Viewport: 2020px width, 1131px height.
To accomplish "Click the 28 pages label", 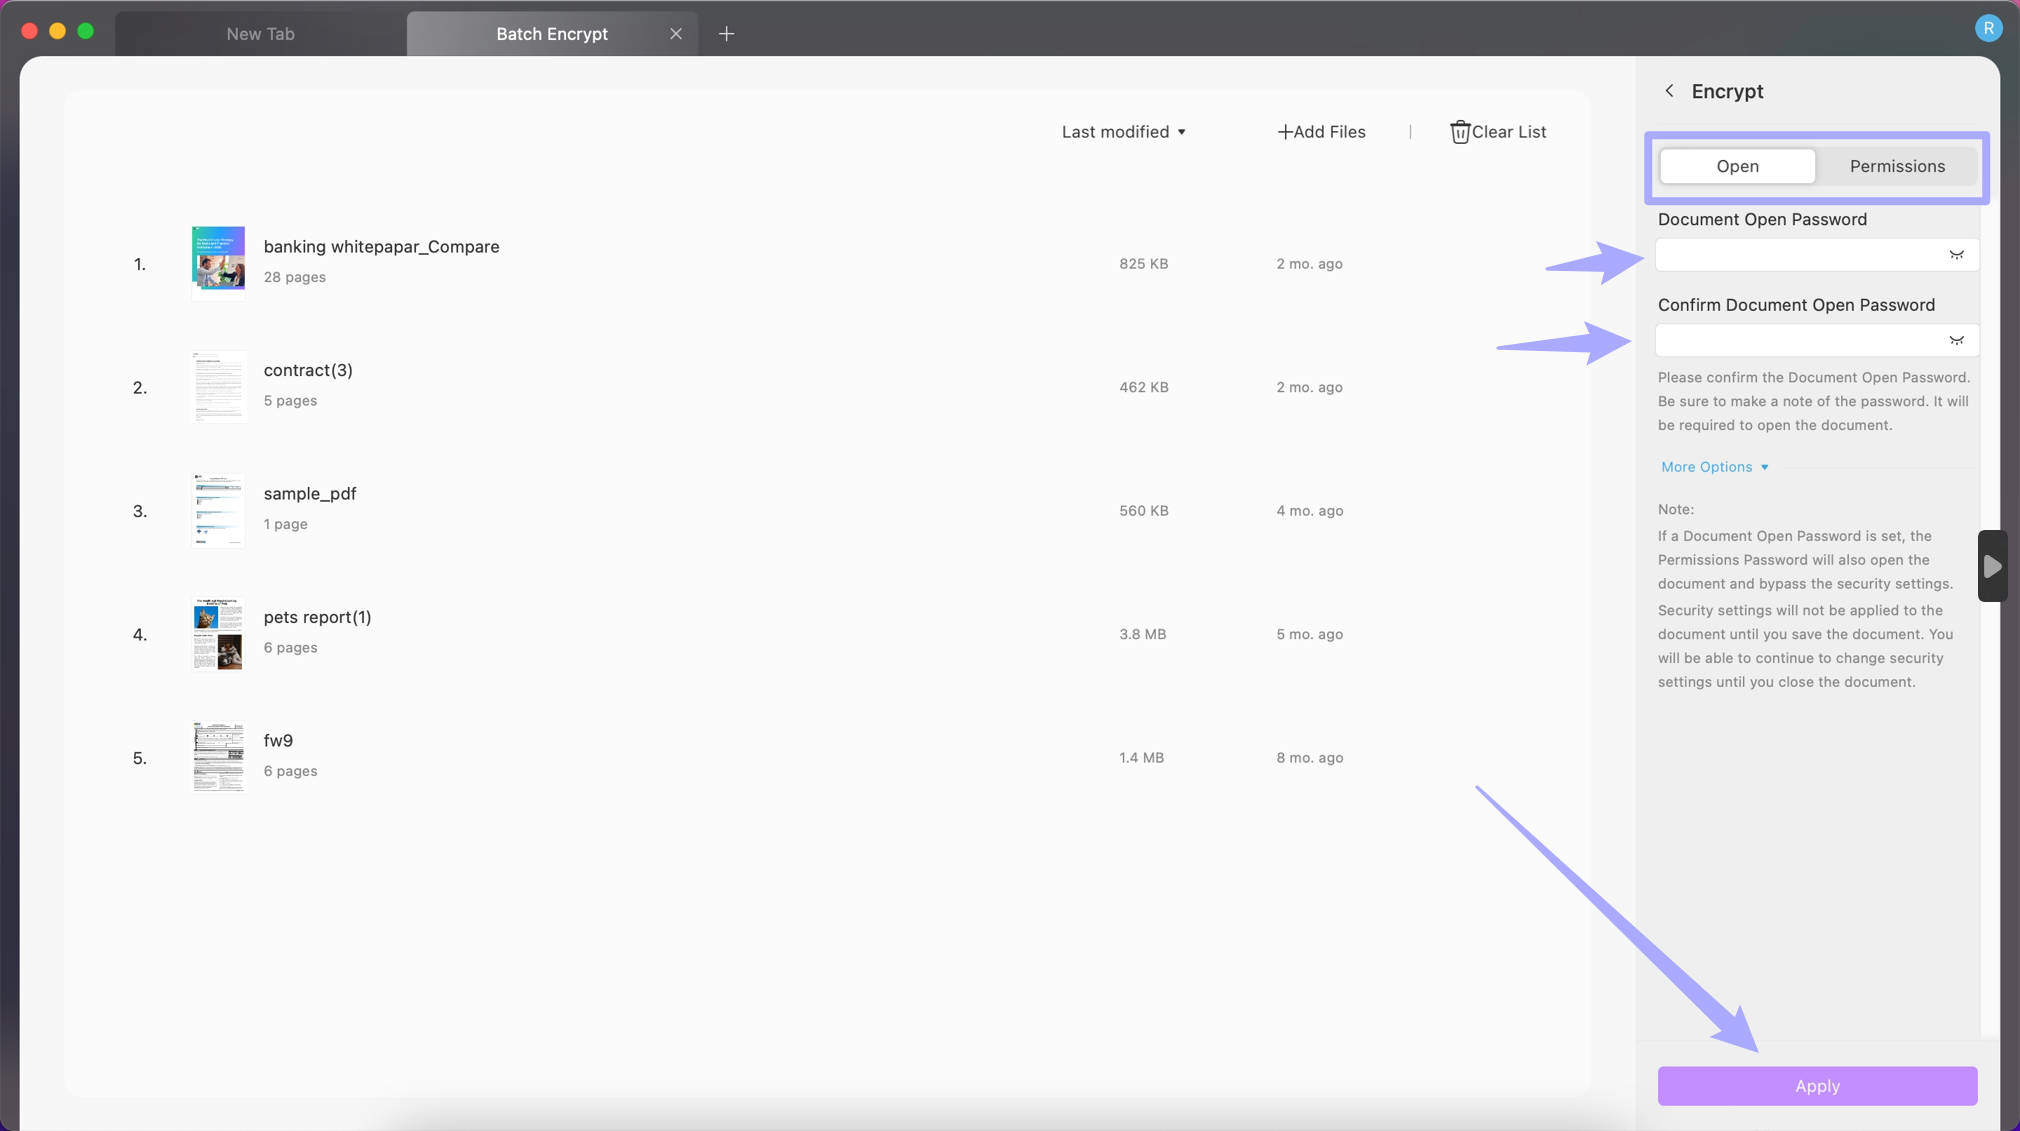I will pyautogui.click(x=294, y=277).
